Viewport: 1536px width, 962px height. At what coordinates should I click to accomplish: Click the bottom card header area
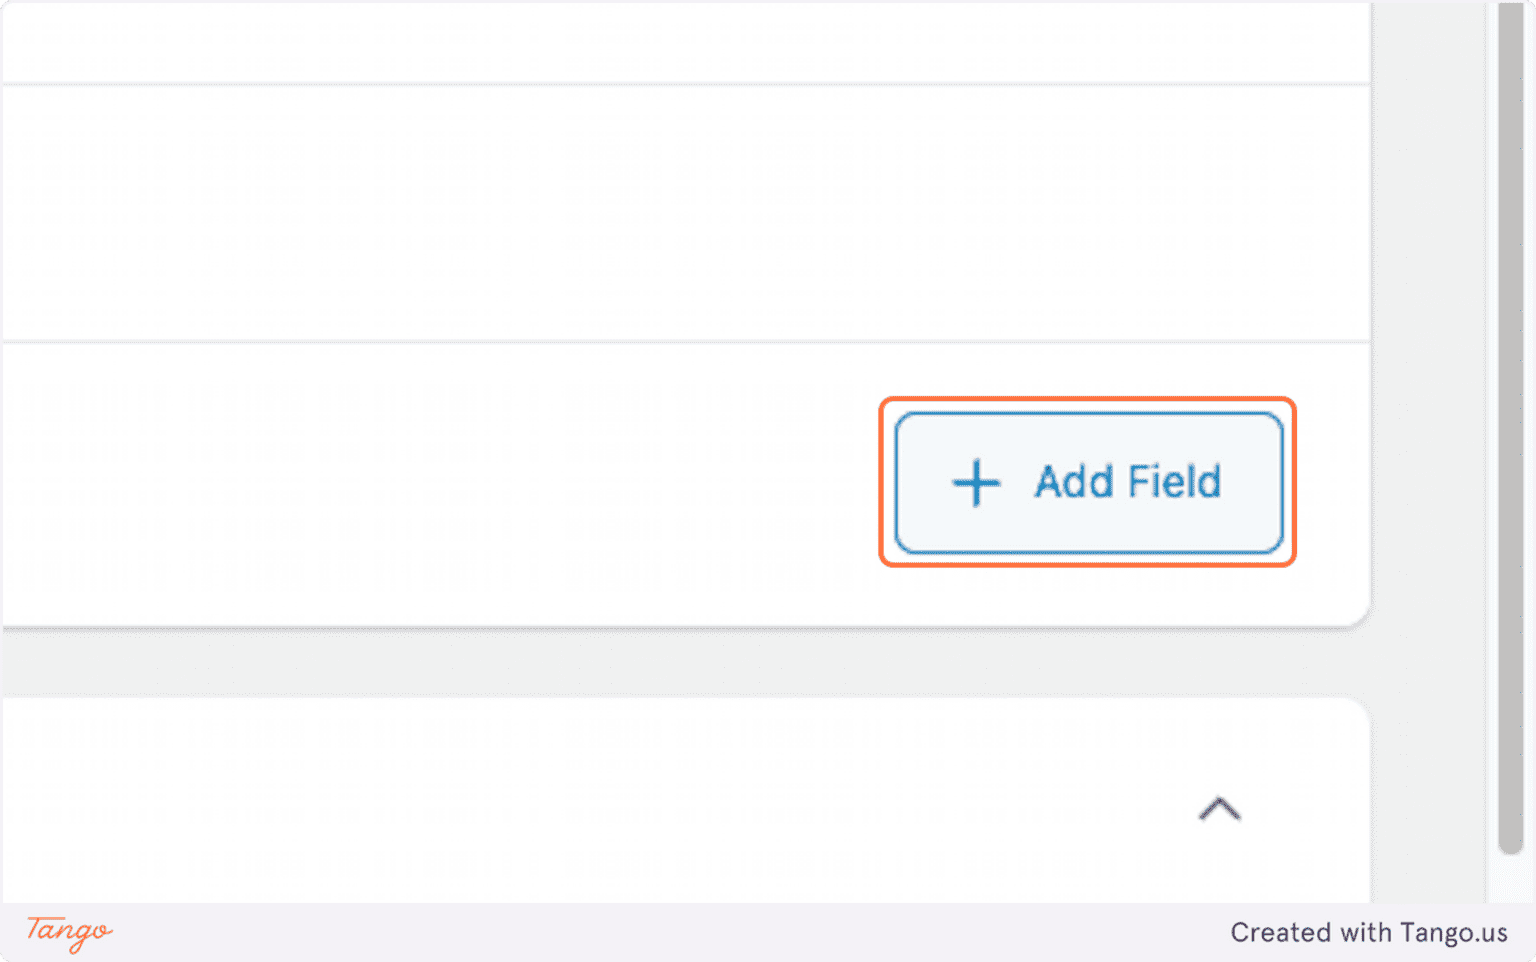pyautogui.click(x=600, y=800)
